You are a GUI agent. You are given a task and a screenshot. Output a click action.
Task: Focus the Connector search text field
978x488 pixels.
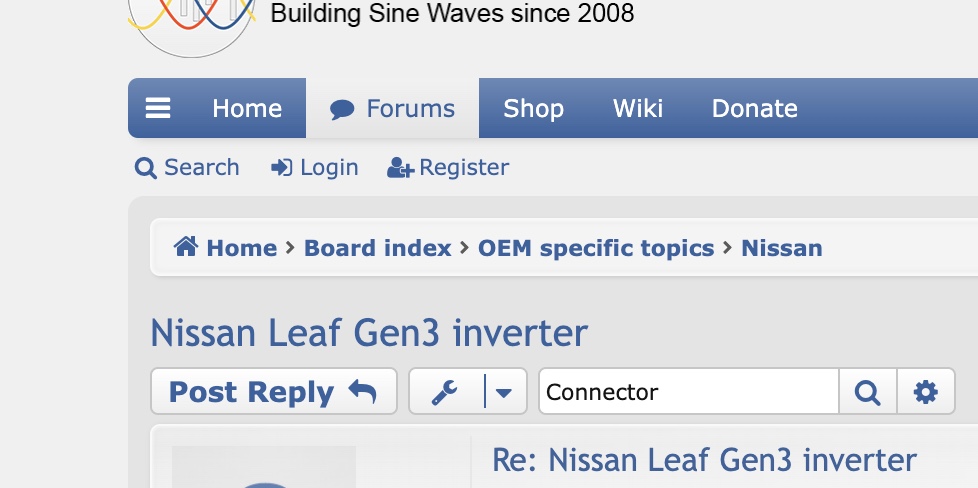[688, 392]
